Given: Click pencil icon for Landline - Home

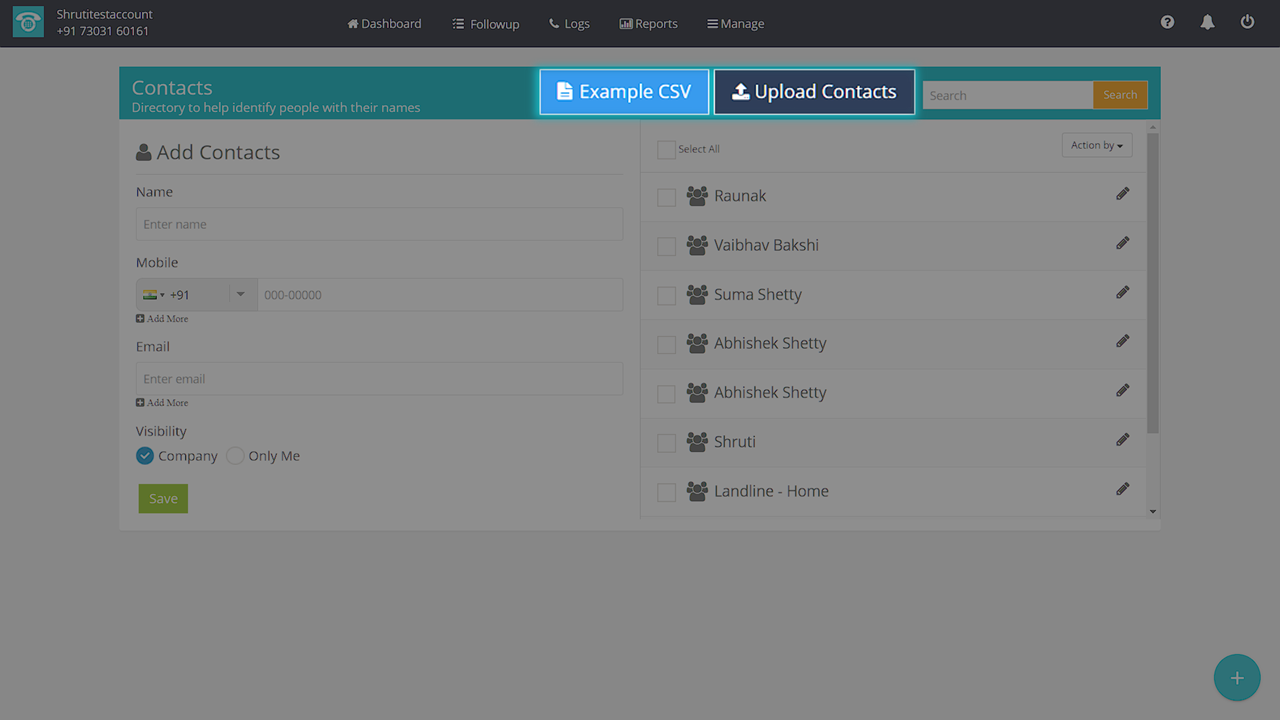Looking at the screenshot, I should (x=1122, y=489).
